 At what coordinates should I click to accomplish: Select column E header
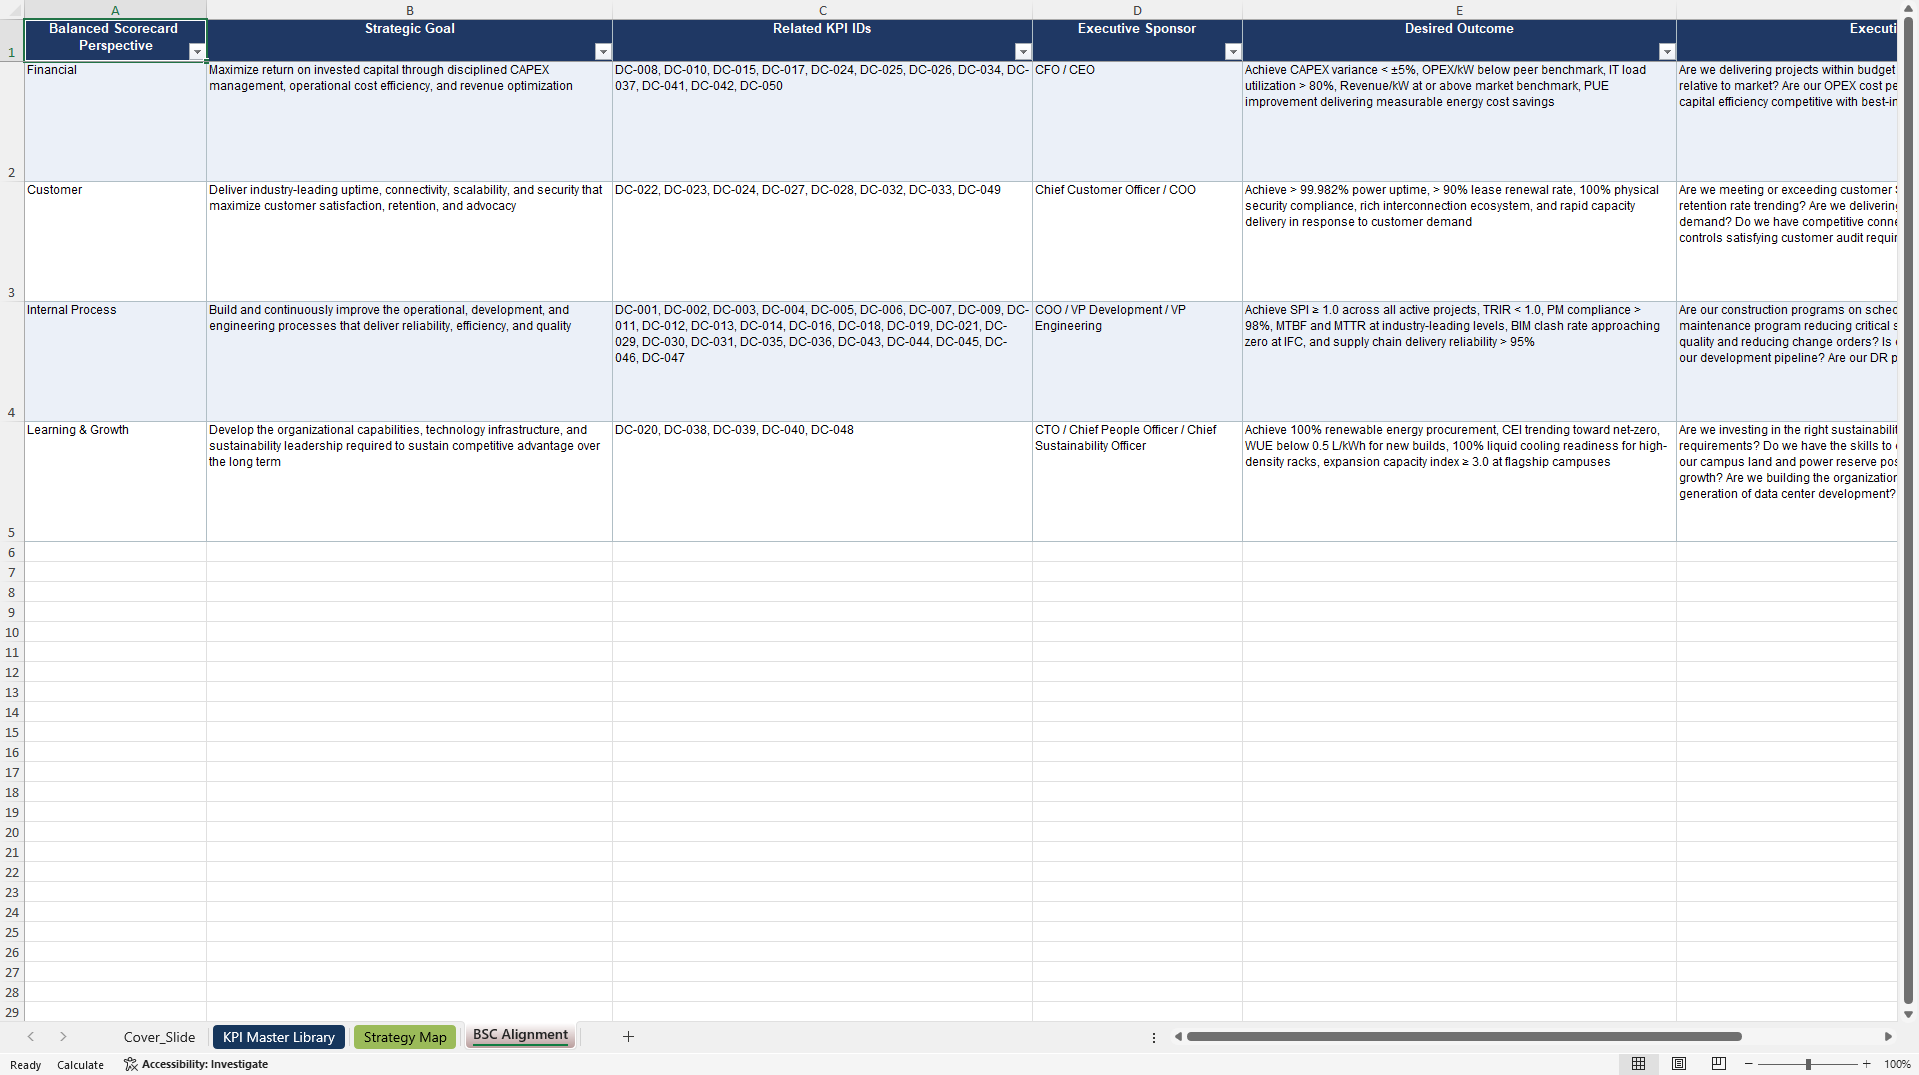(x=1459, y=10)
